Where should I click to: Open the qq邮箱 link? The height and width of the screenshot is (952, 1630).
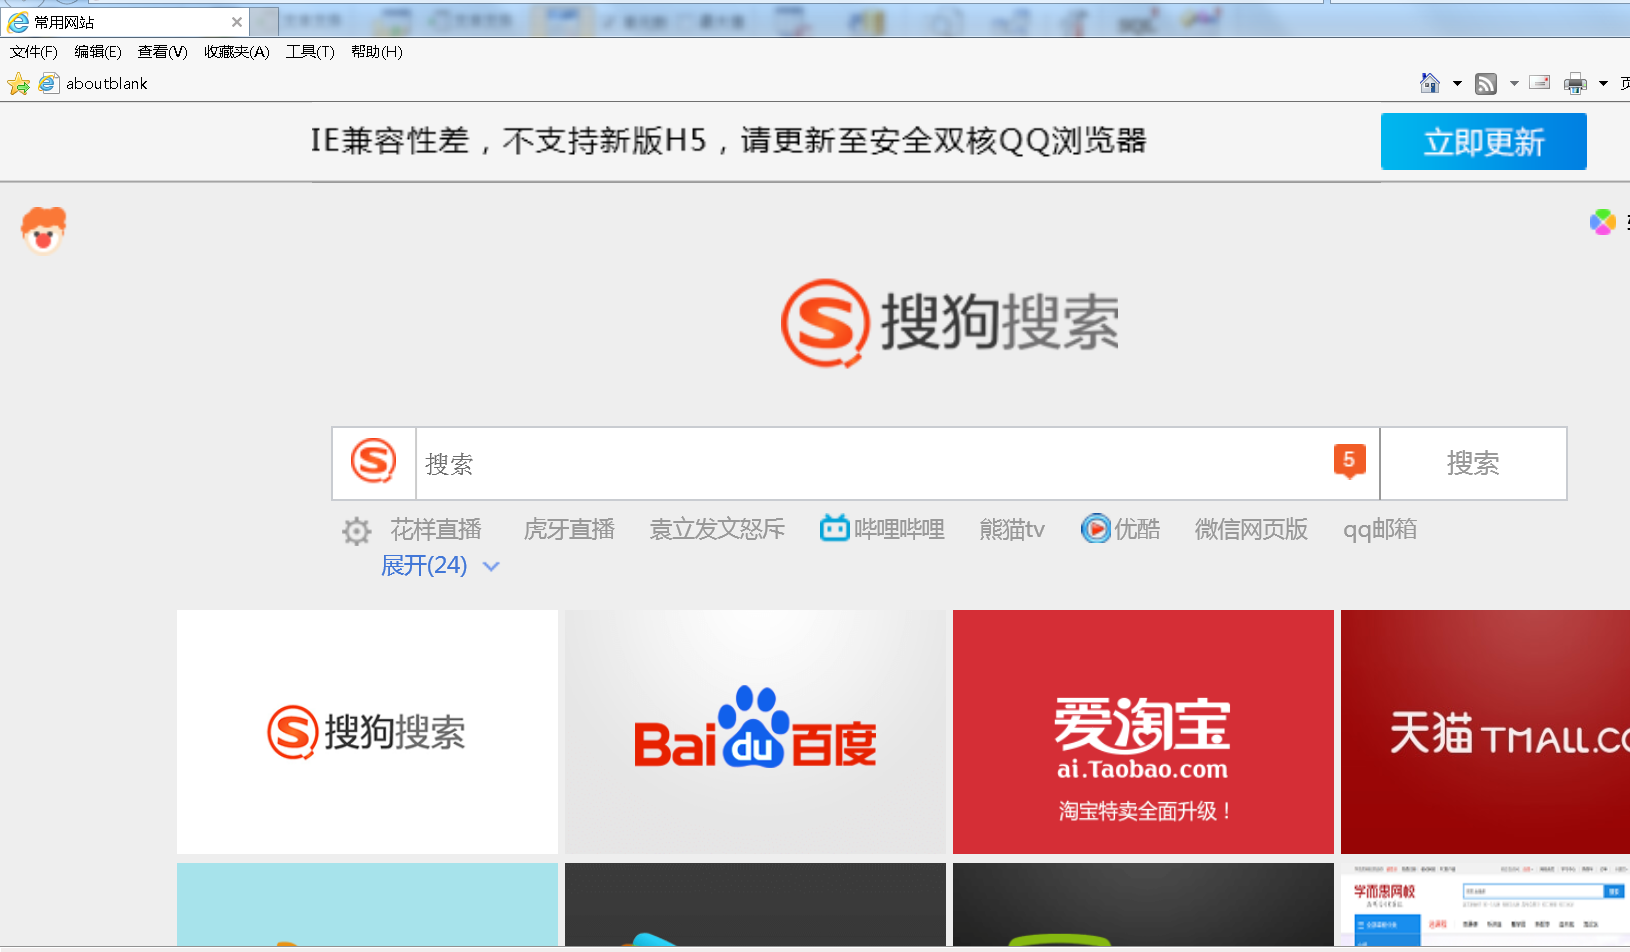(1380, 529)
